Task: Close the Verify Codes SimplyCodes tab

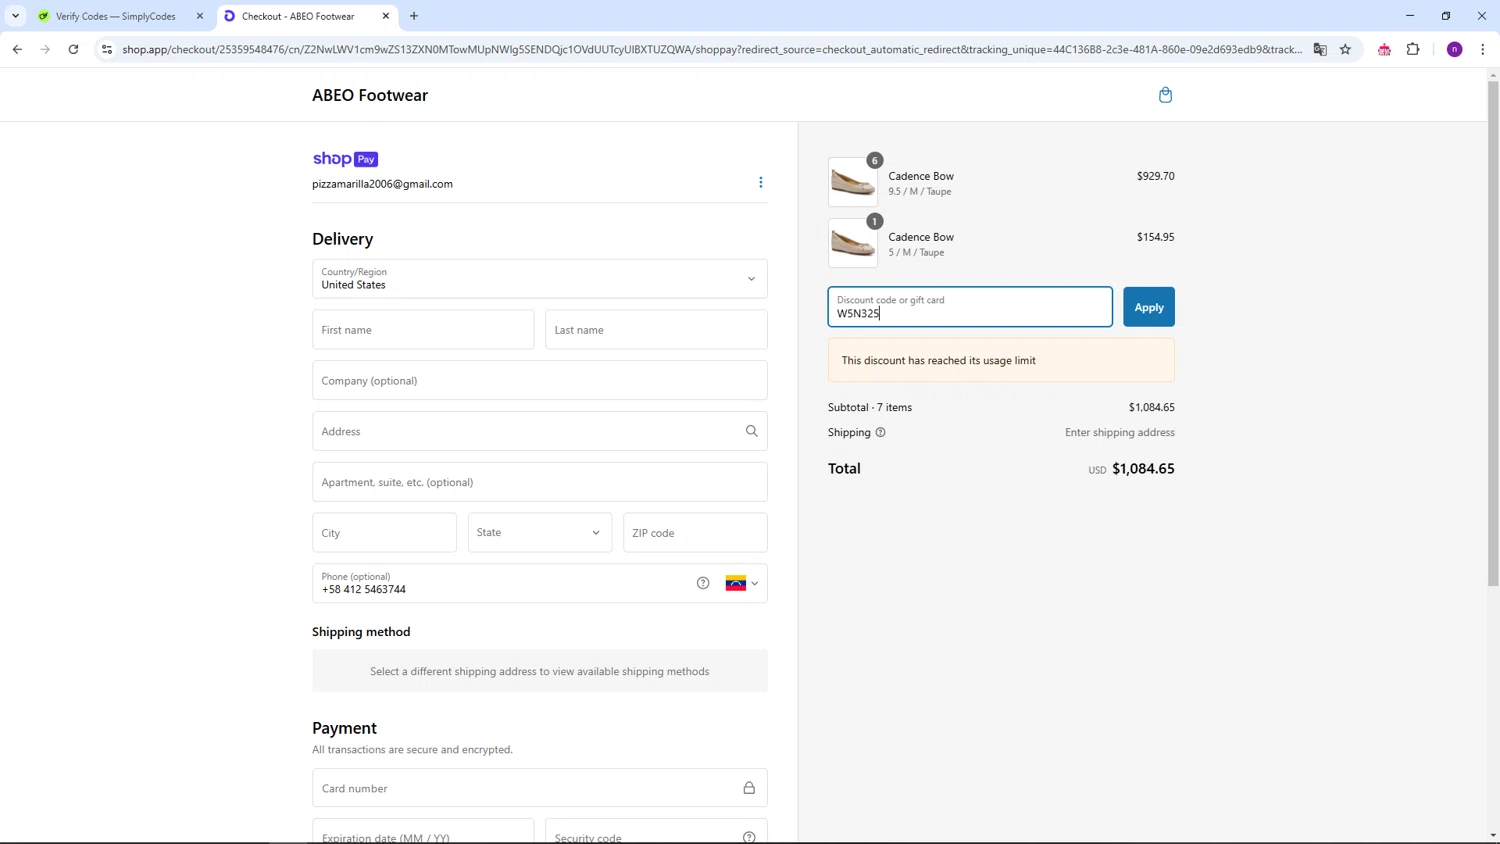Action: tap(199, 16)
